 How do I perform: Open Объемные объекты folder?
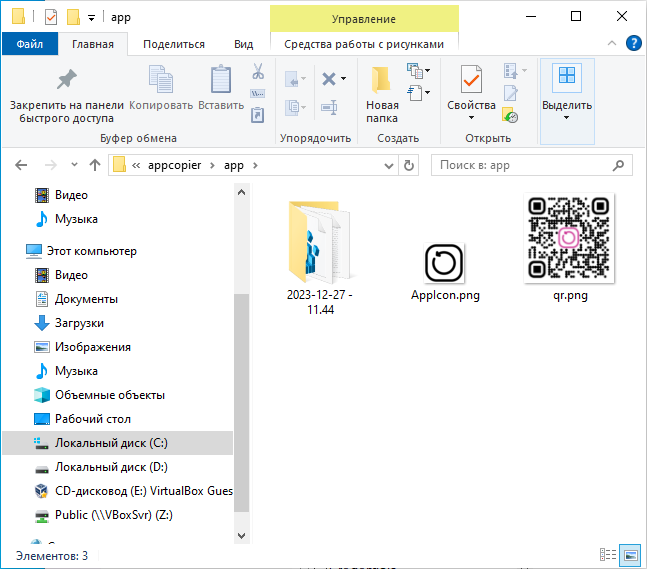(x=99, y=395)
